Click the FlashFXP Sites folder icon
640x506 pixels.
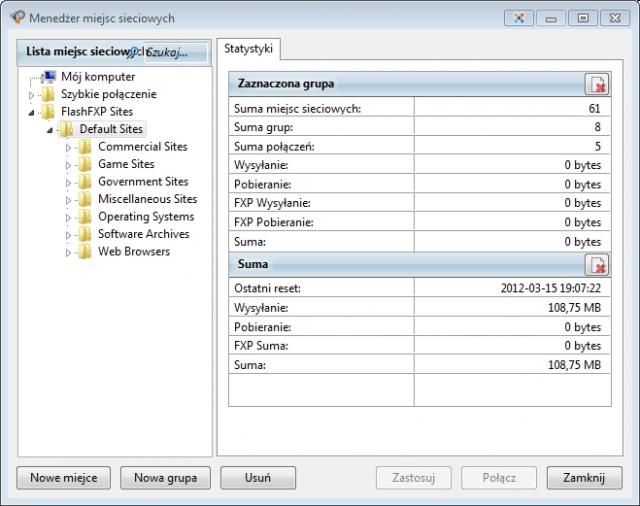point(49,112)
